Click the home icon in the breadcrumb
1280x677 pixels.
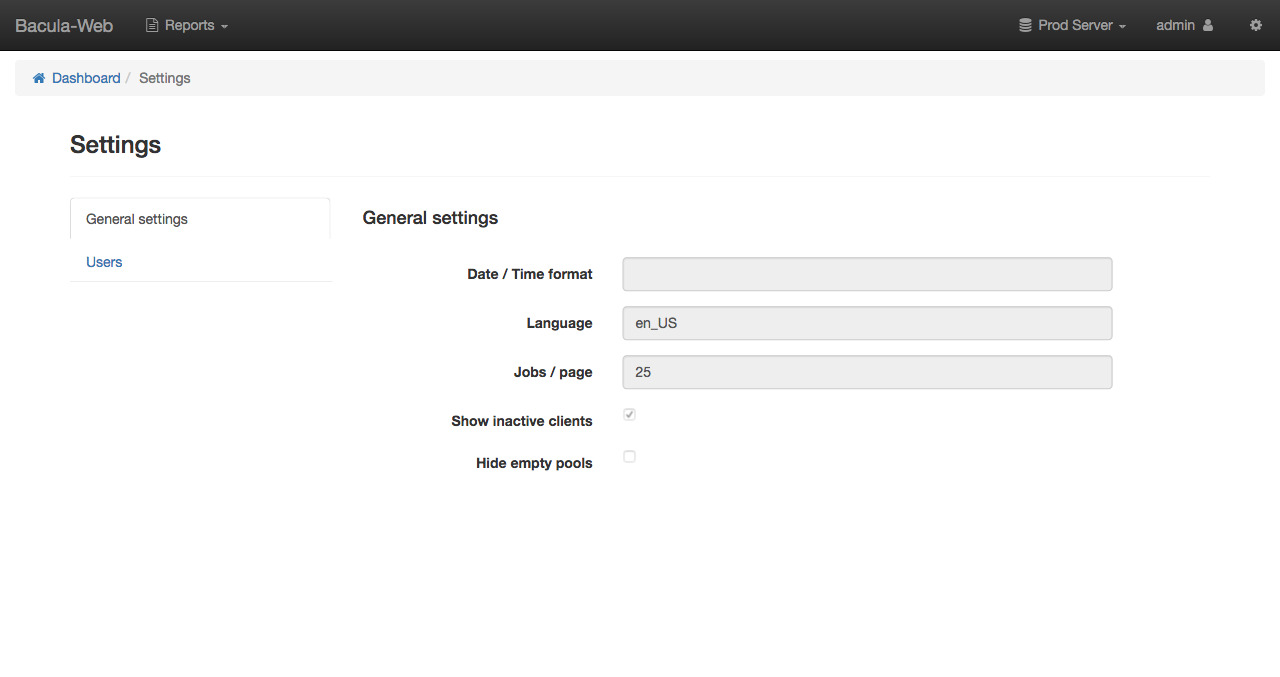click(39, 78)
